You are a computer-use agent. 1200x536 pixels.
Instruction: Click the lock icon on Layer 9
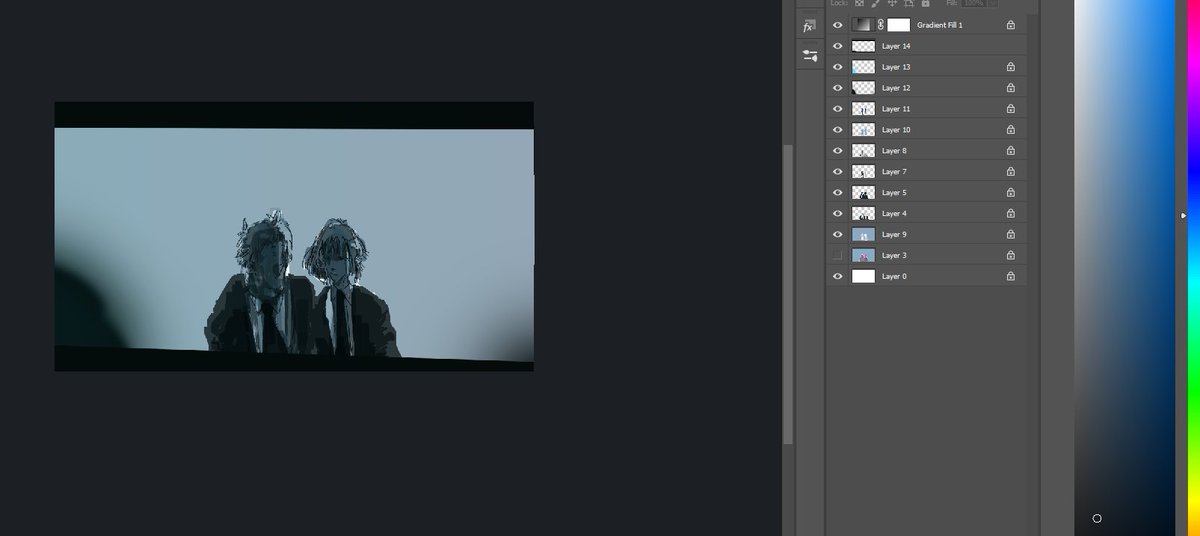pyautogui.click(x=1011, y=235)
